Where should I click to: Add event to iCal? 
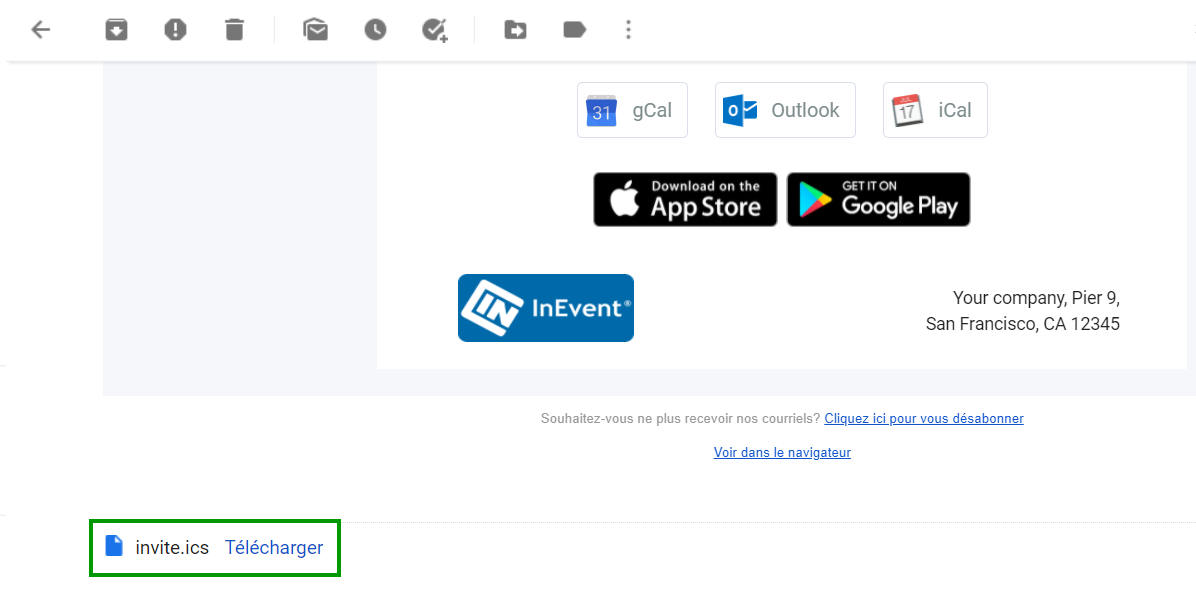pos(935,110)
